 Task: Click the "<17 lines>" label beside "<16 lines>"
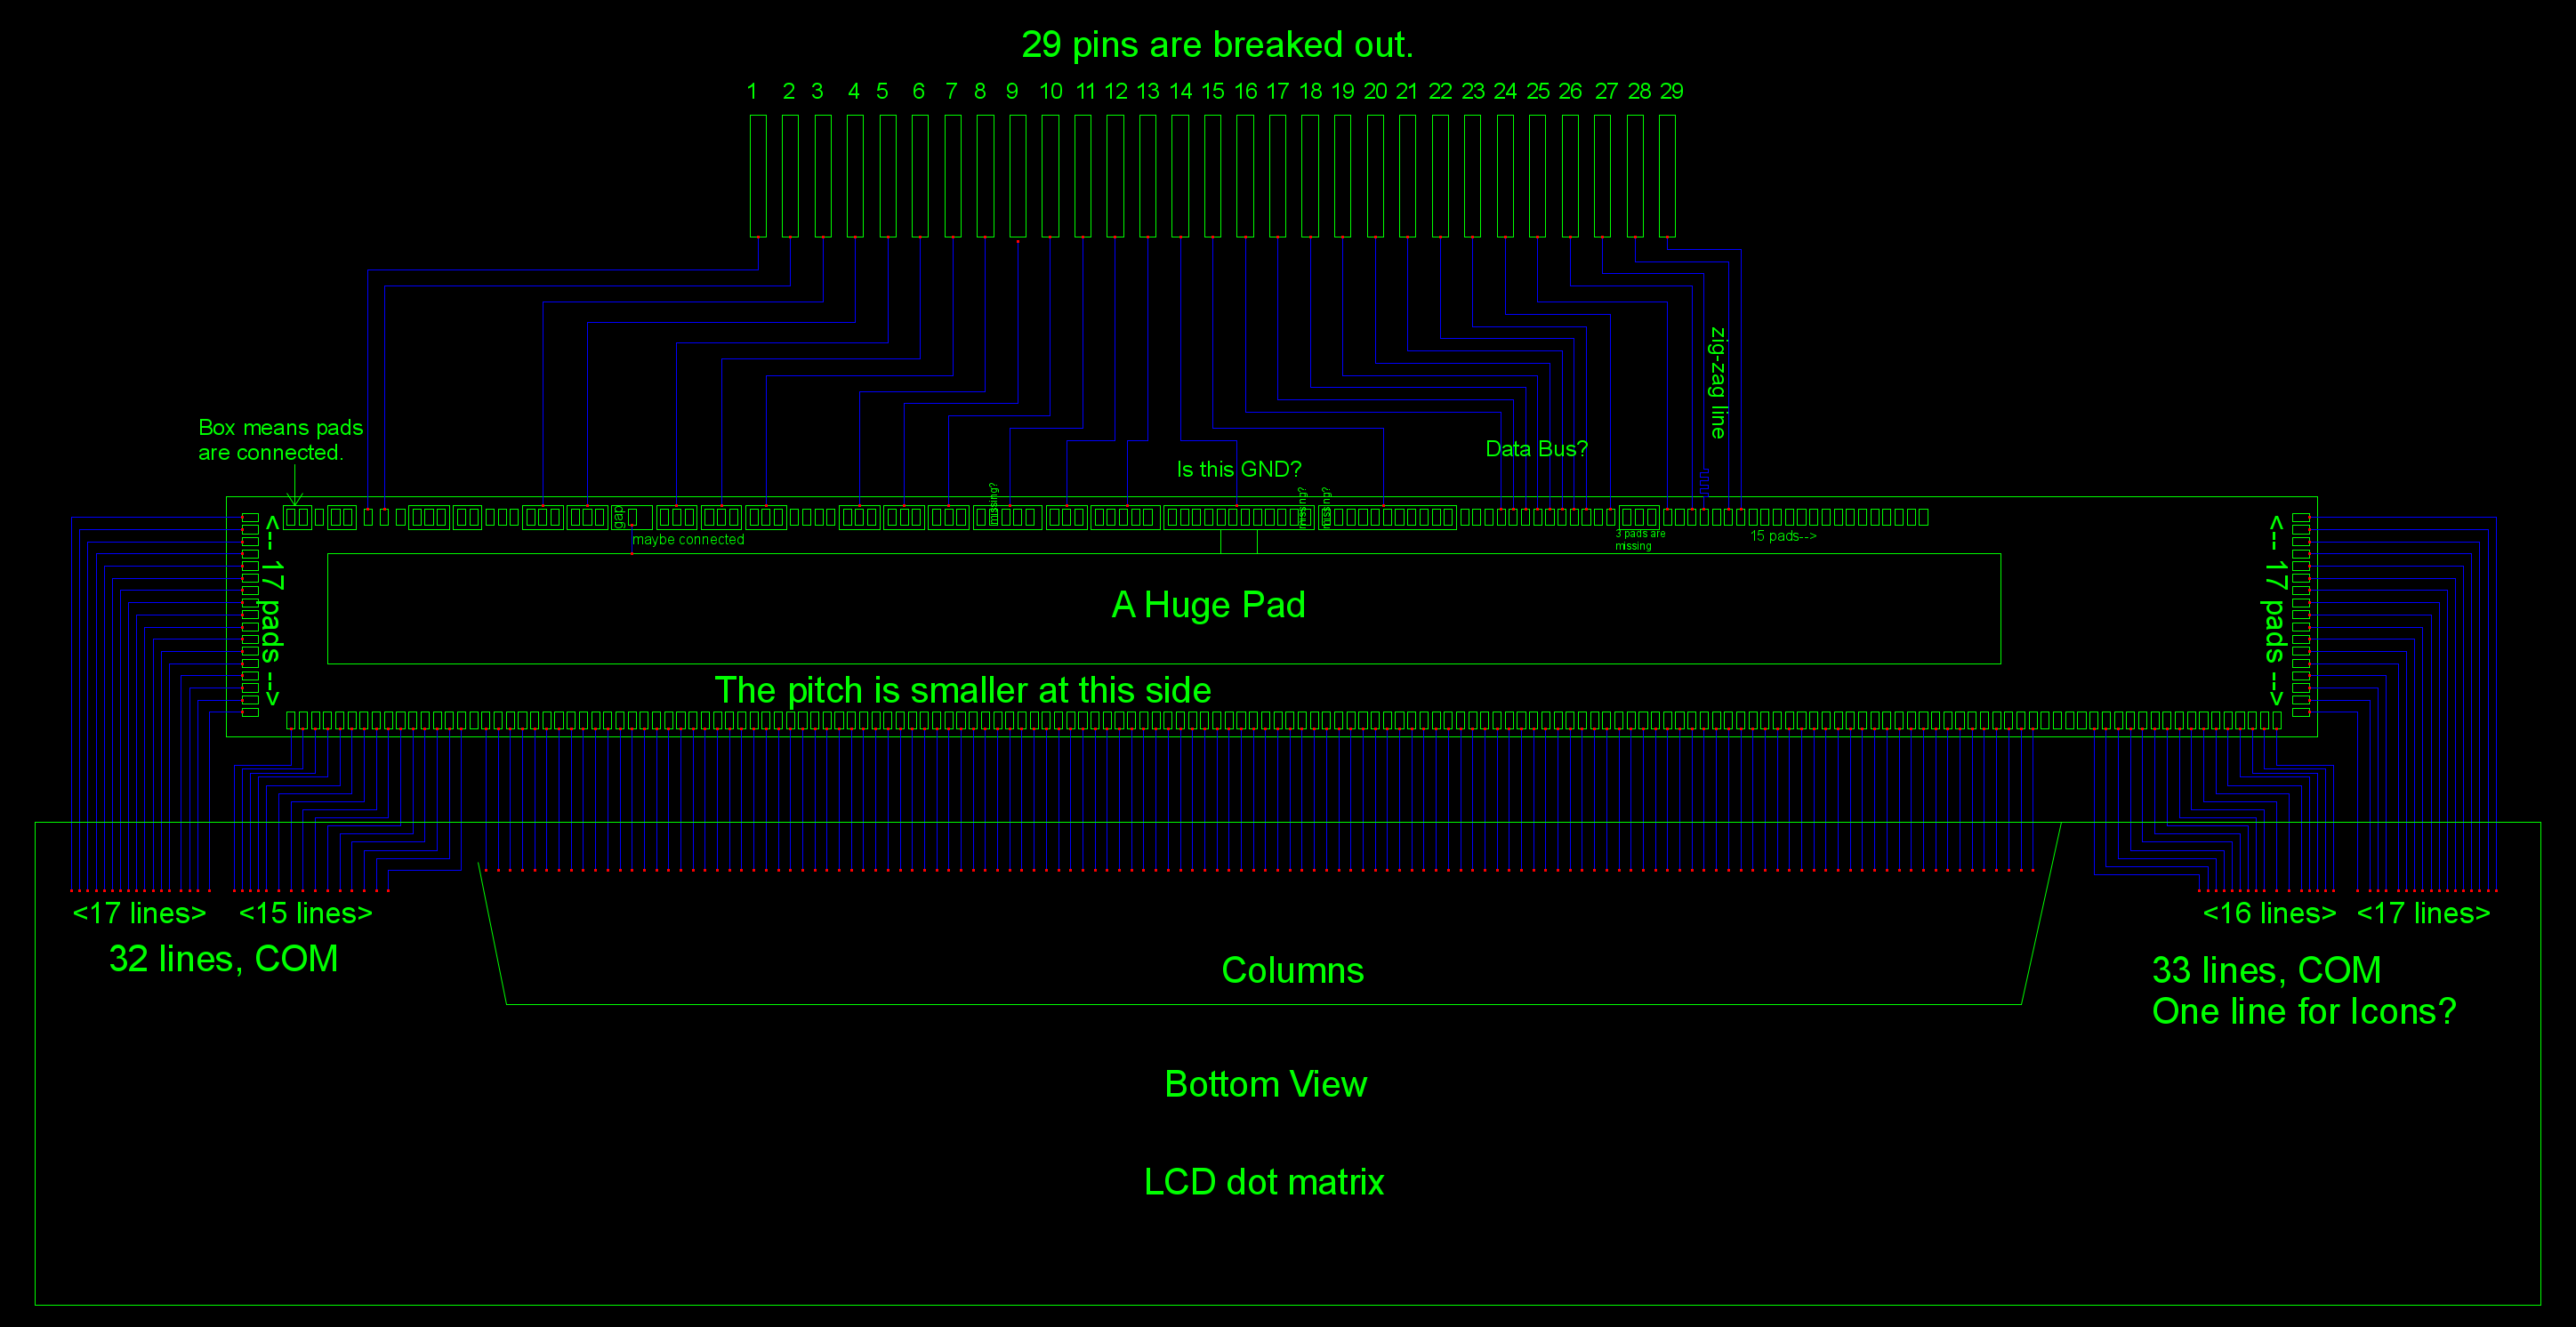pyautogui.click(x=2423, y=914)
